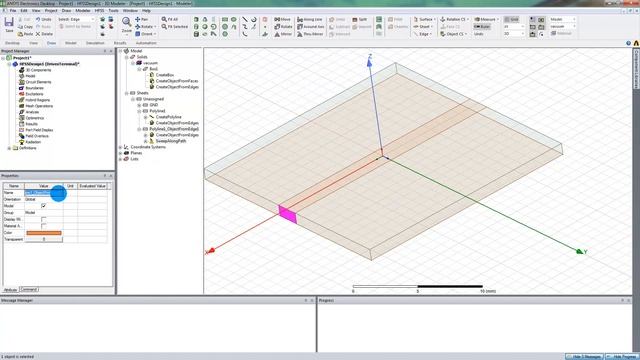Click Delete in the ribbon

44,34
